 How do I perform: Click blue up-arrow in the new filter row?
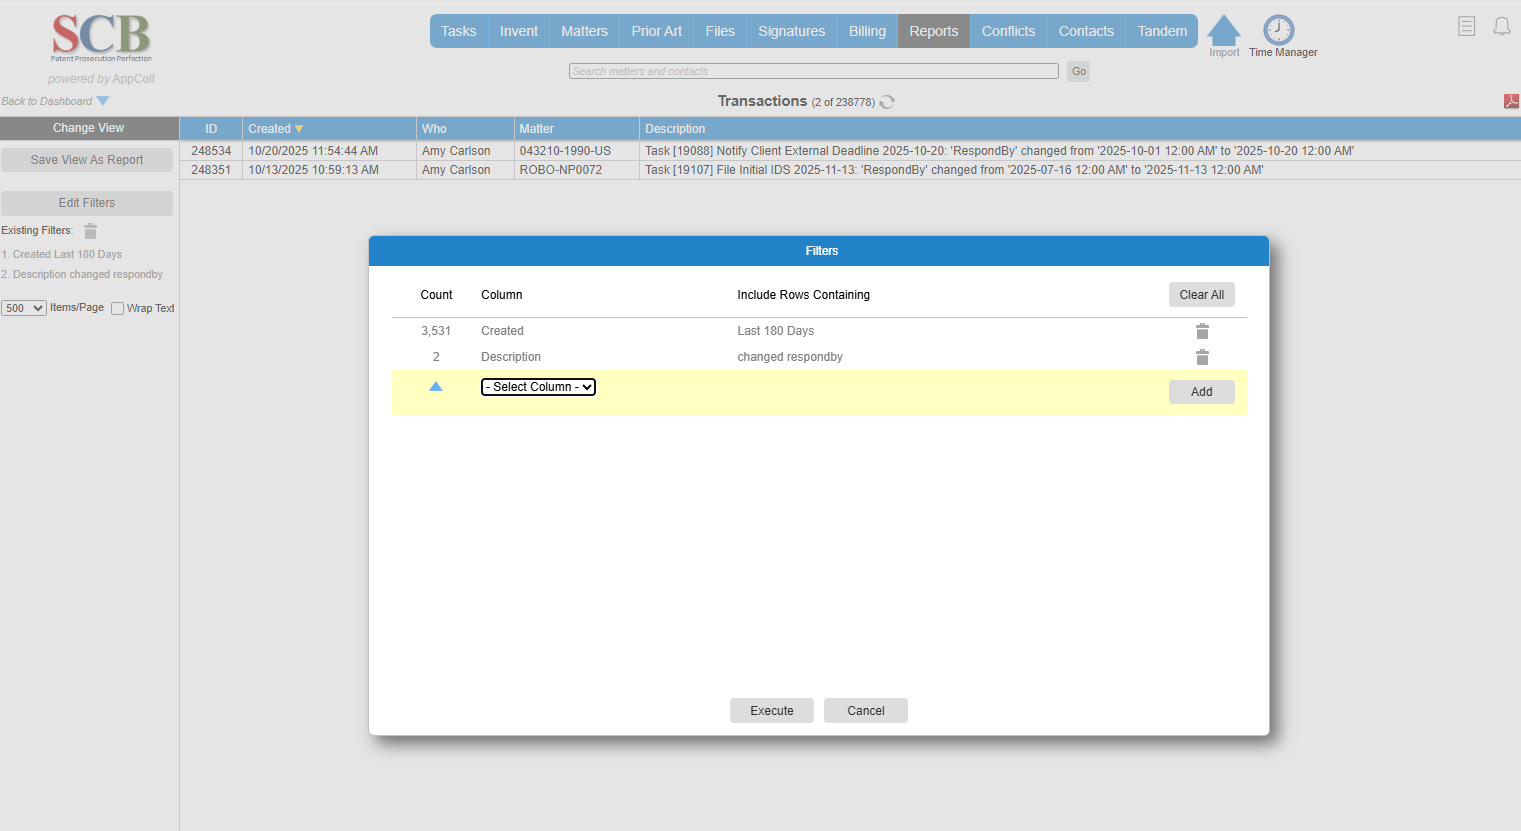point(436,387)
